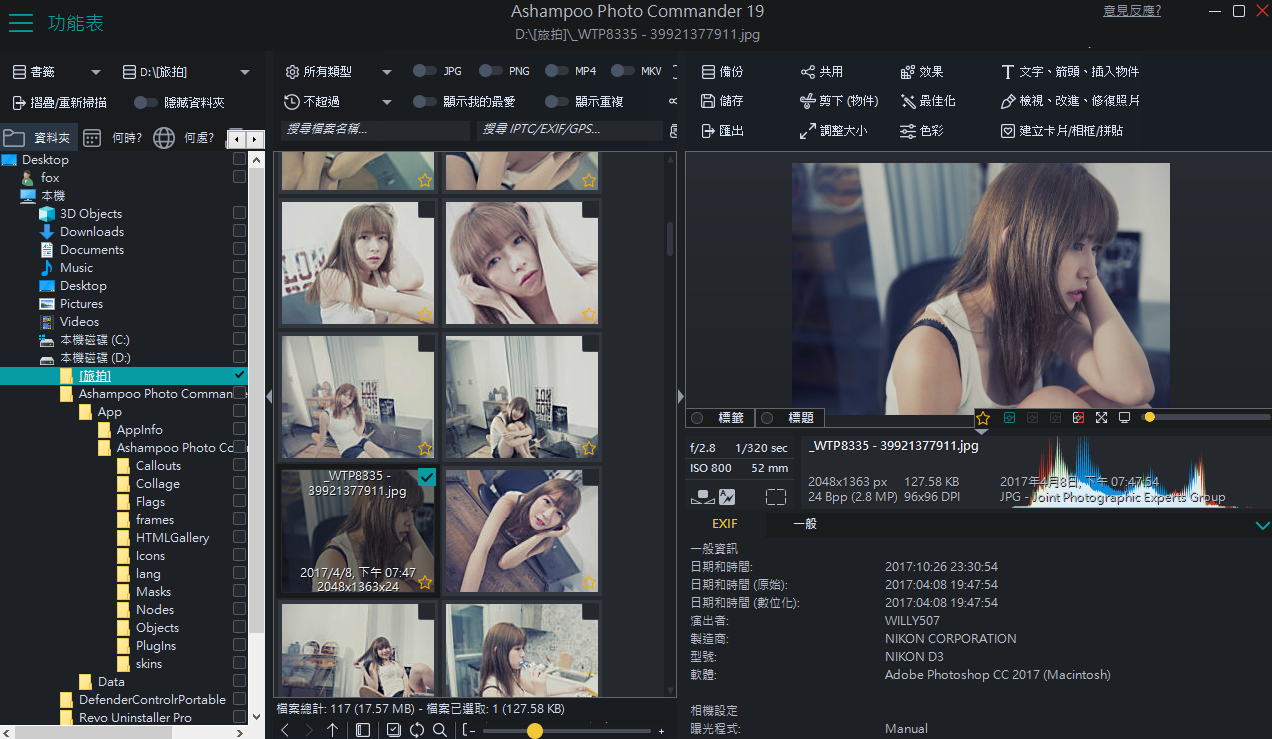The image size is (1272, 739).
Task: Toggle the JPG filter switch
Action: pos(425,71)
